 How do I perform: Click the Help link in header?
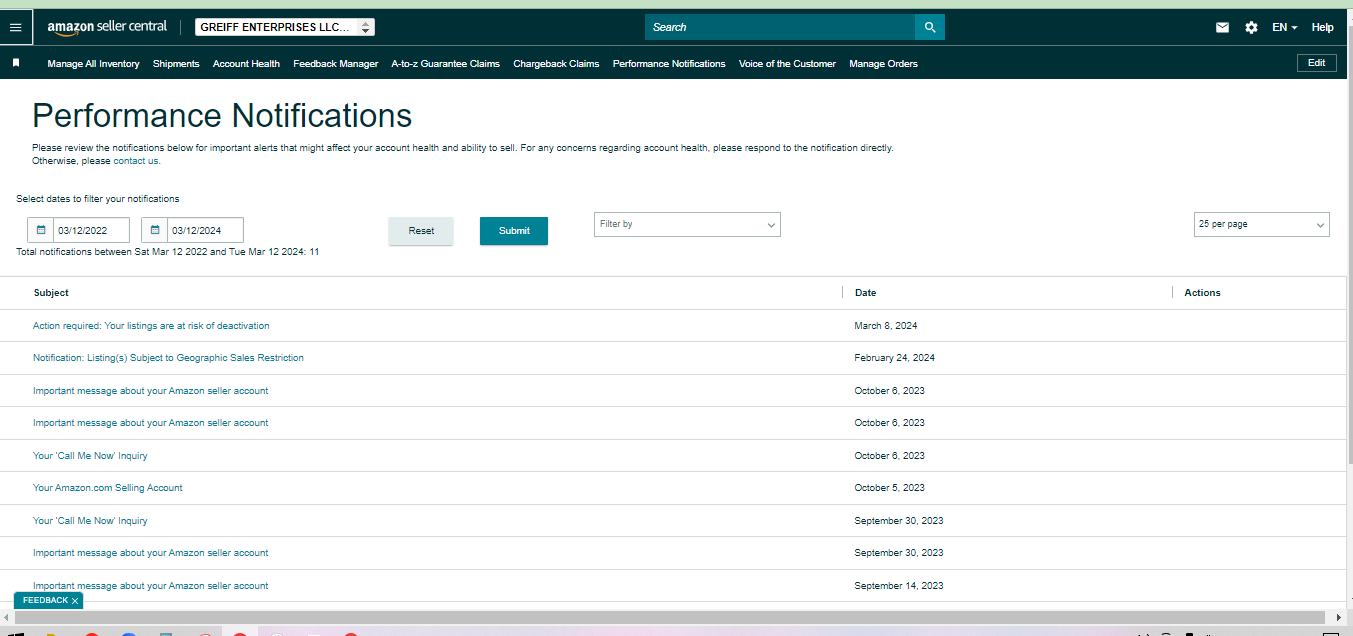pyautogui.click(x=1322, y=27)
